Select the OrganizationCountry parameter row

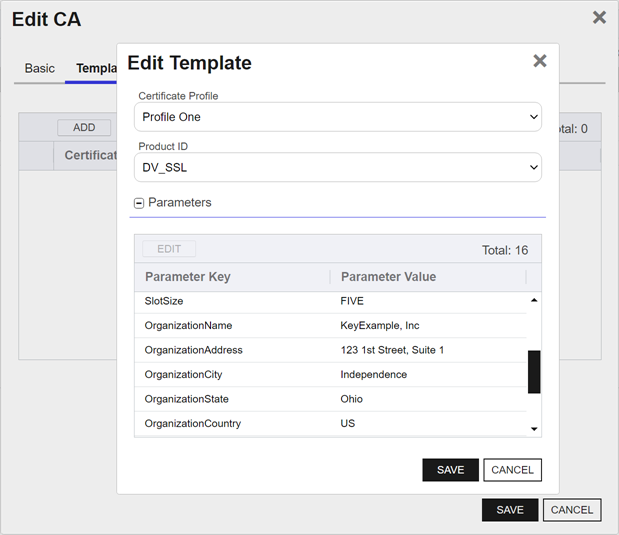(330, 423)
